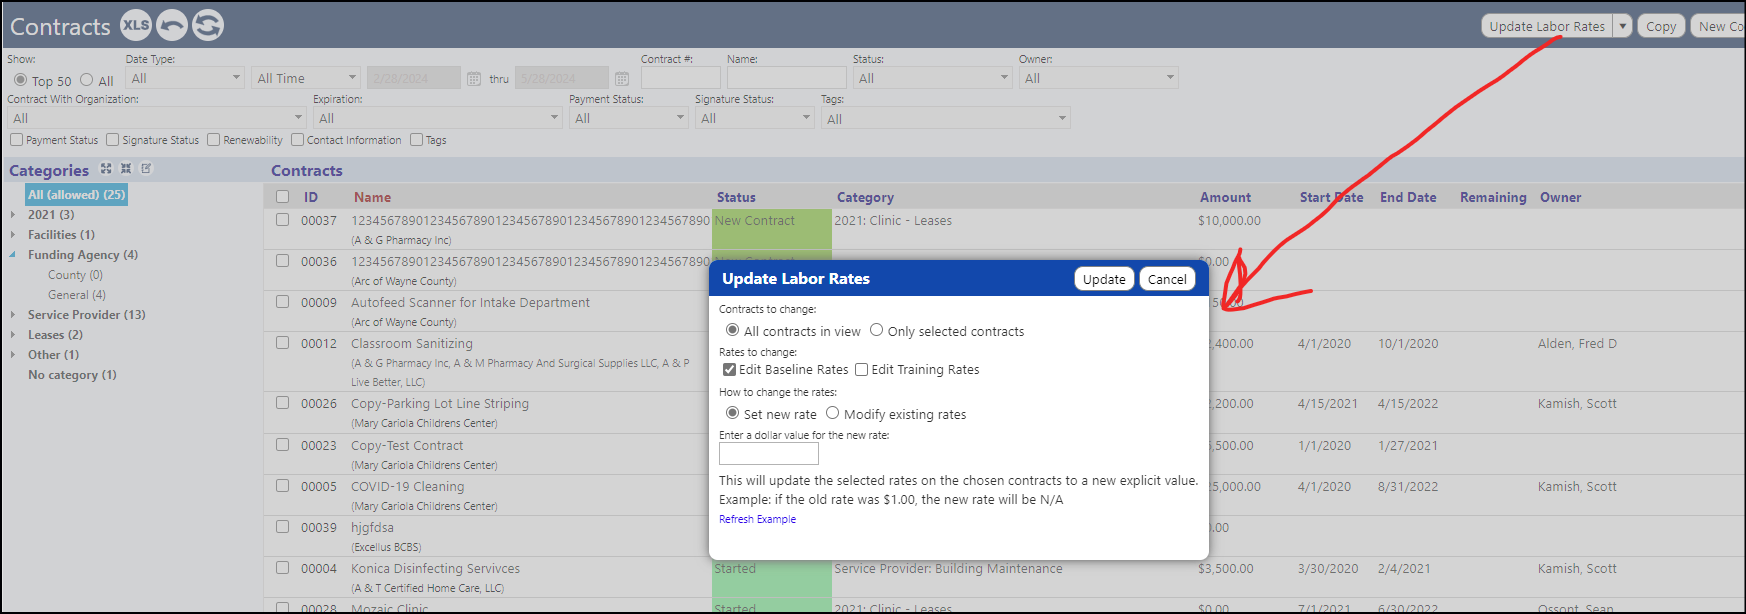Open the Update Labor Rates arrow menu
Screen dimensions: 1746x614
pos(1623,26)
